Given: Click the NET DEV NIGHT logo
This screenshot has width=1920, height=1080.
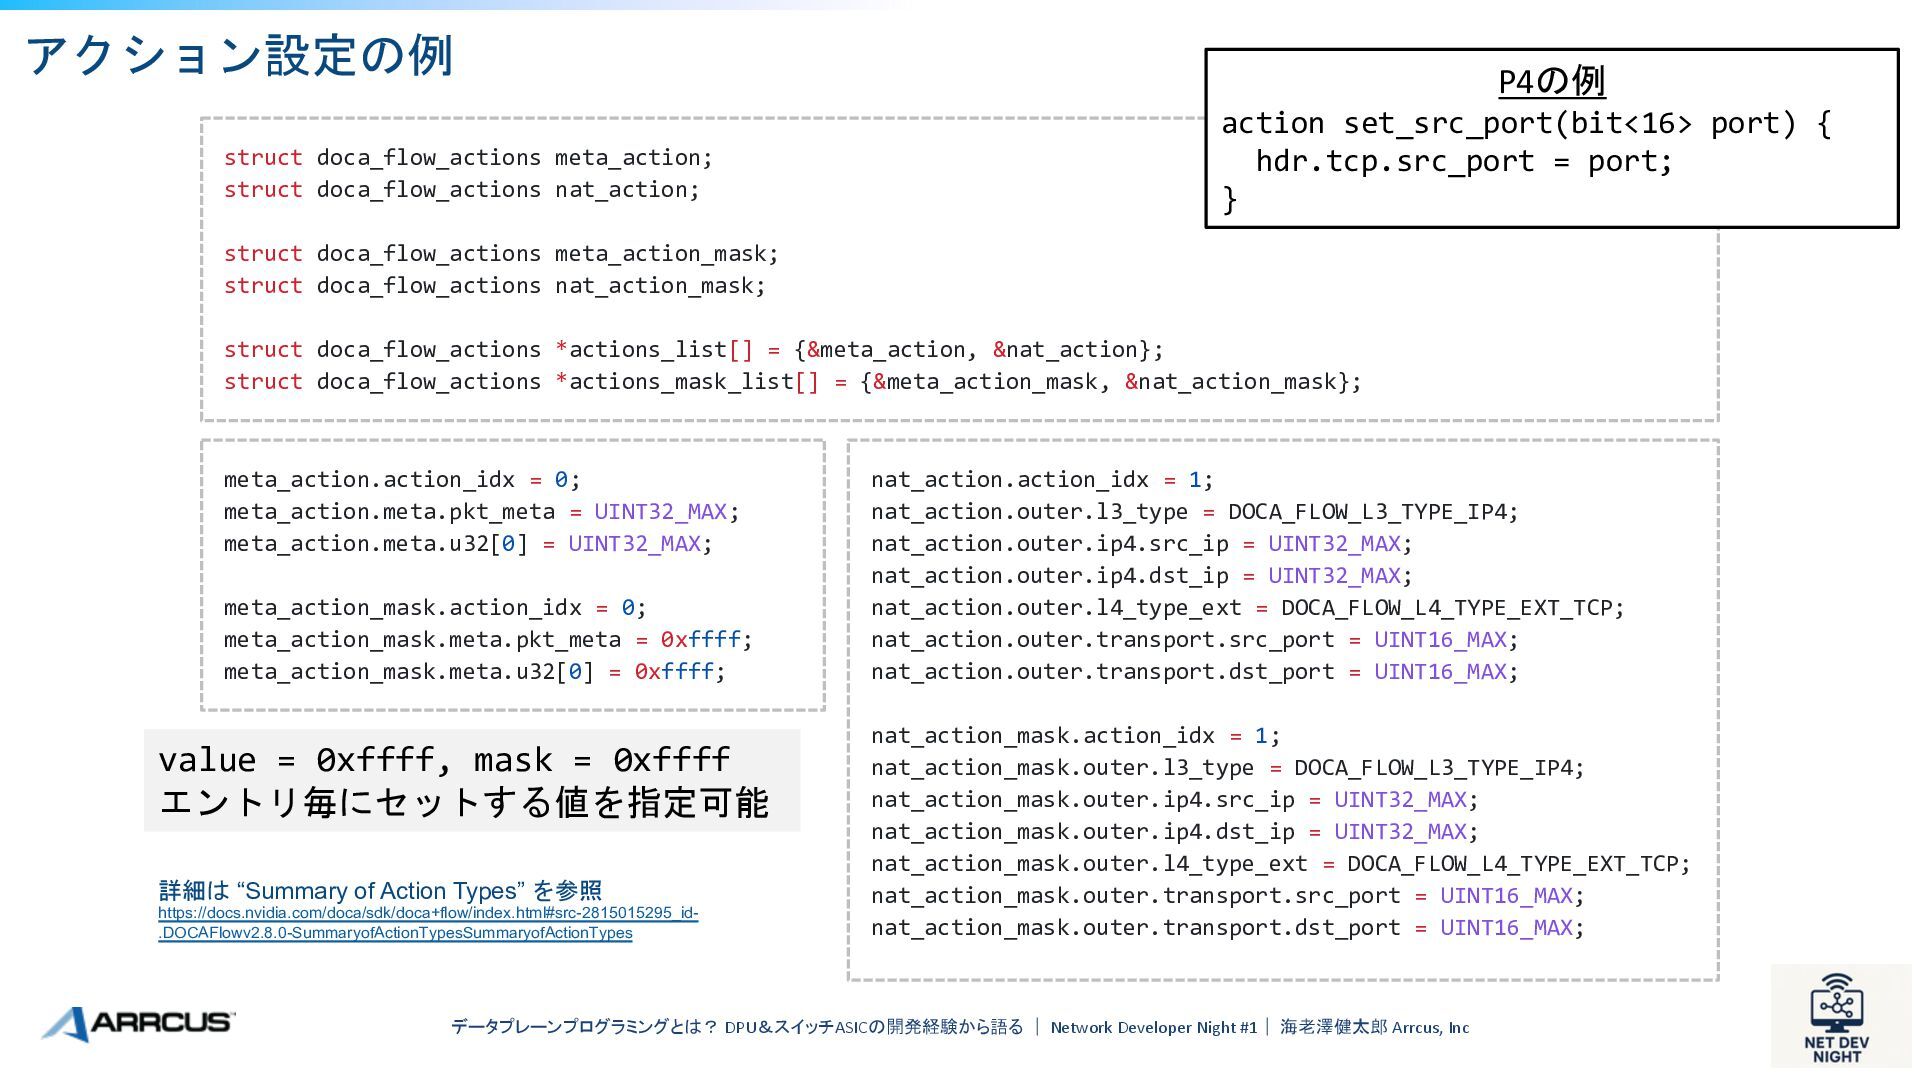Looking at the screenshot, I should [x=1836, y=1019].
